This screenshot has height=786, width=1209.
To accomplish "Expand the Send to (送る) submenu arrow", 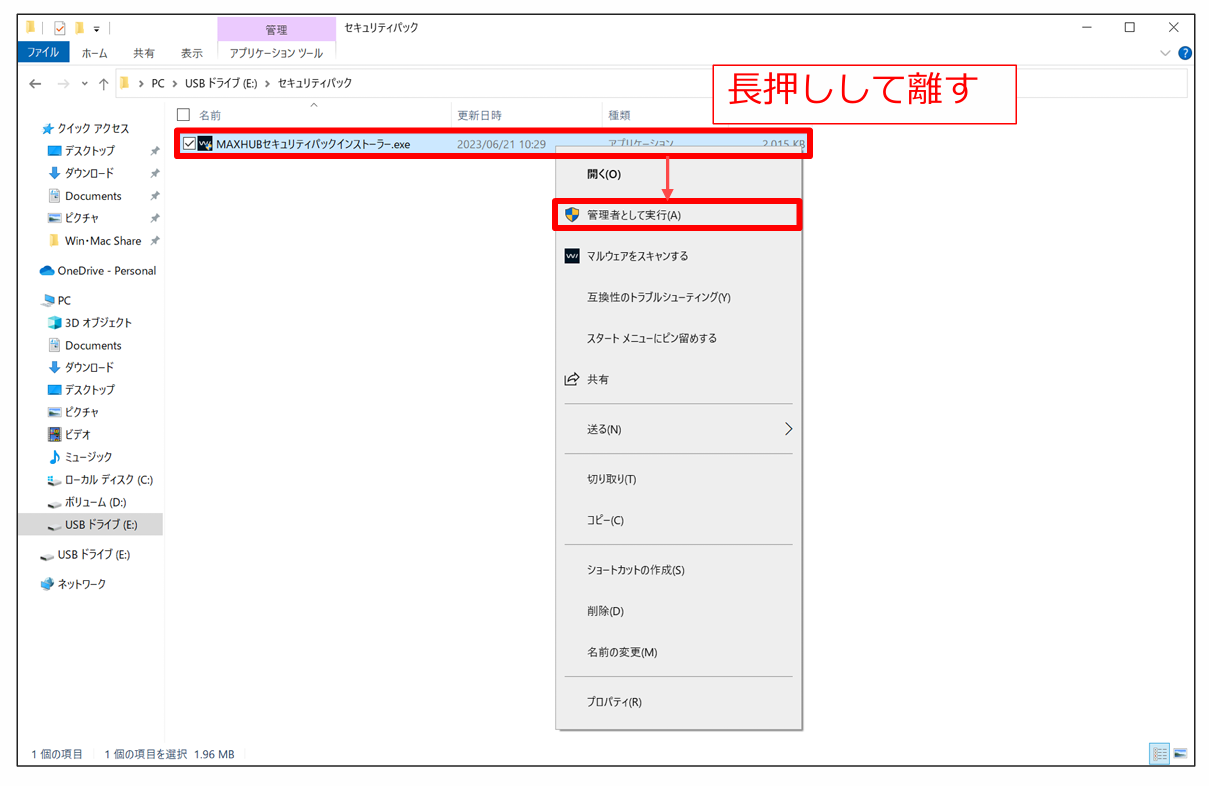I will 788,429.
